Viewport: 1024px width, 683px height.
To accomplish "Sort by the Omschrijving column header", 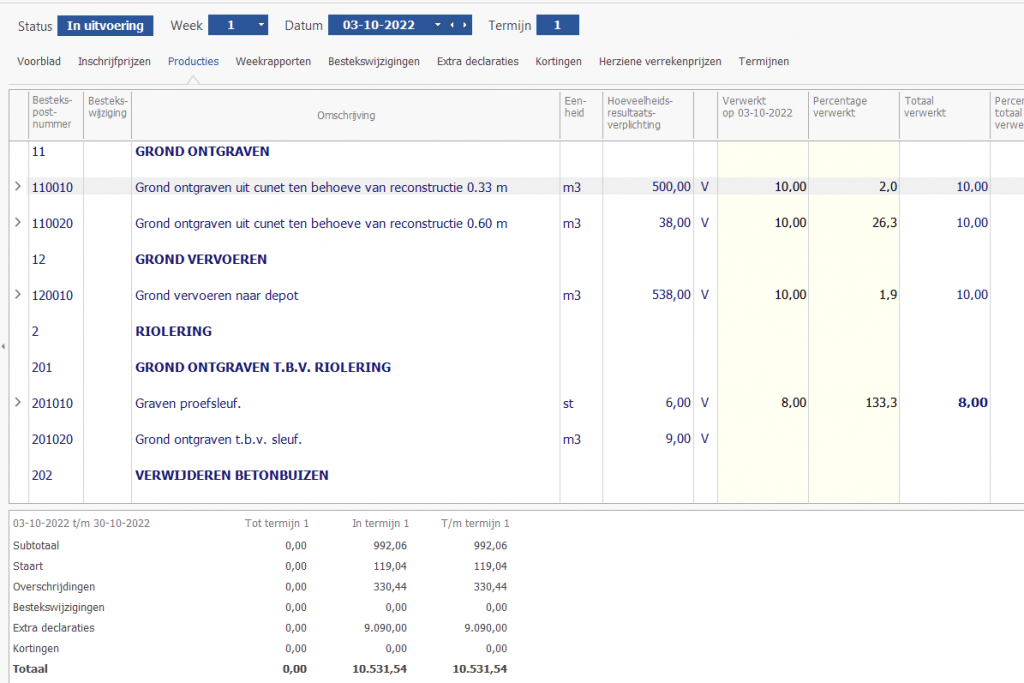I will tap(345, 115).
